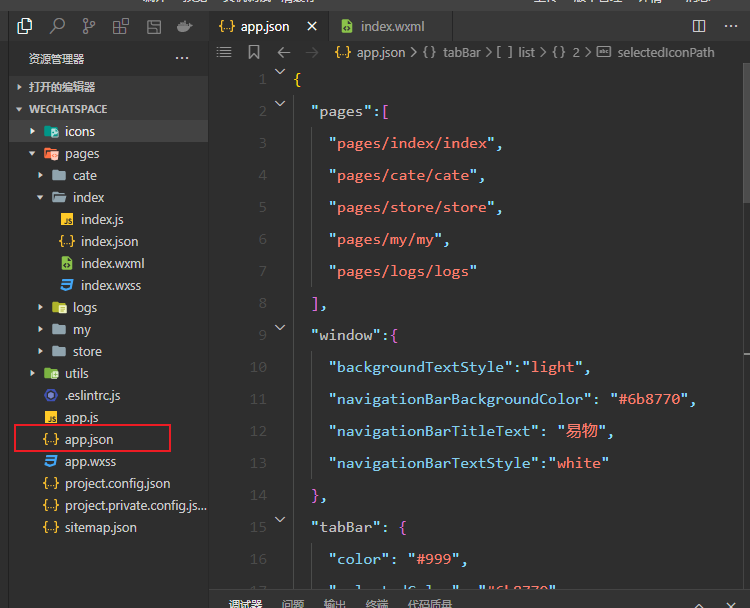Expand the utils folder
Screen dimensions: 750x608
click(109, 373)
